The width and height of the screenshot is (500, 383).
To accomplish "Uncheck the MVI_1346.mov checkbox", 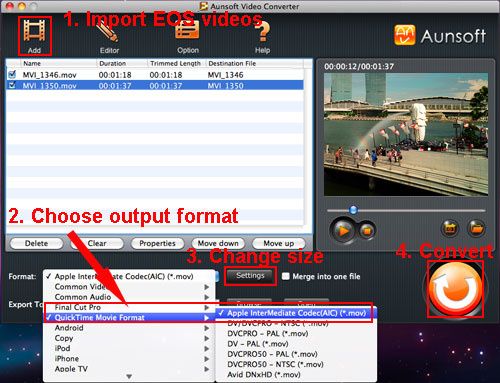I will 12,74.
